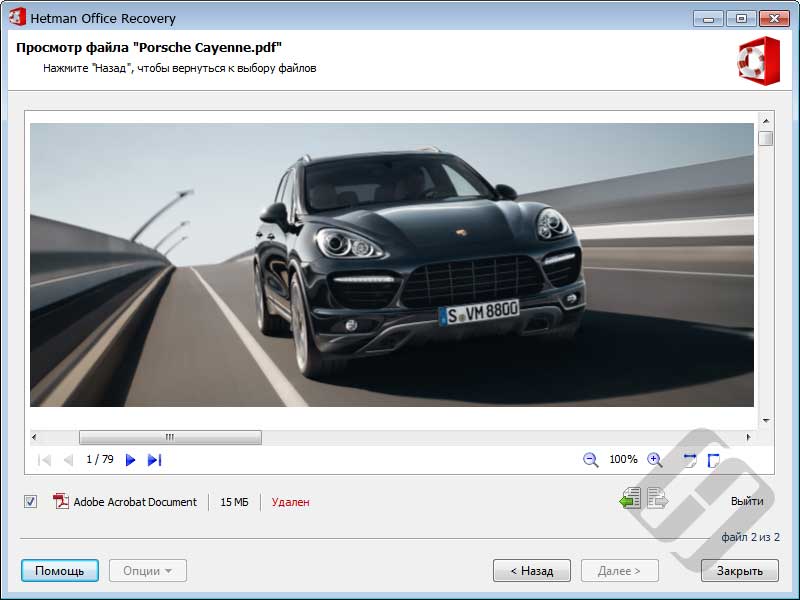Click the Porsche Cayenne preview image
The image size is (800, 600).
(392, 265)
